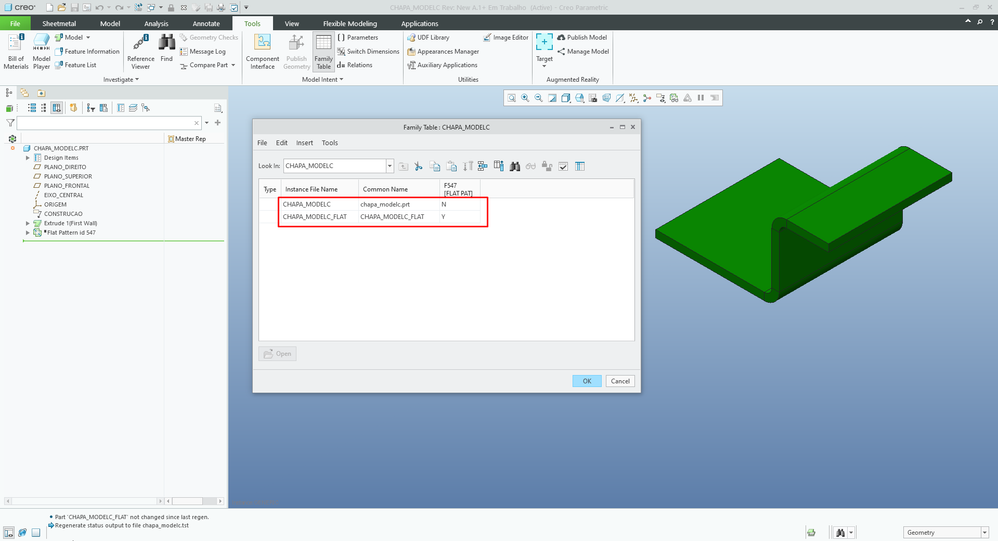Switch to the Analysis ribbon tab

[156, 24]
